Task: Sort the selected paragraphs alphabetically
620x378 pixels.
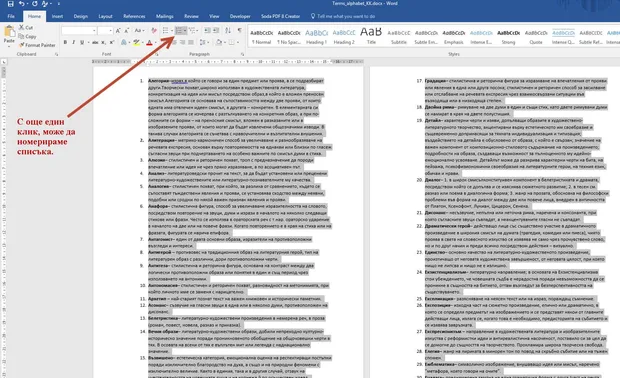Action: [228, 30]
